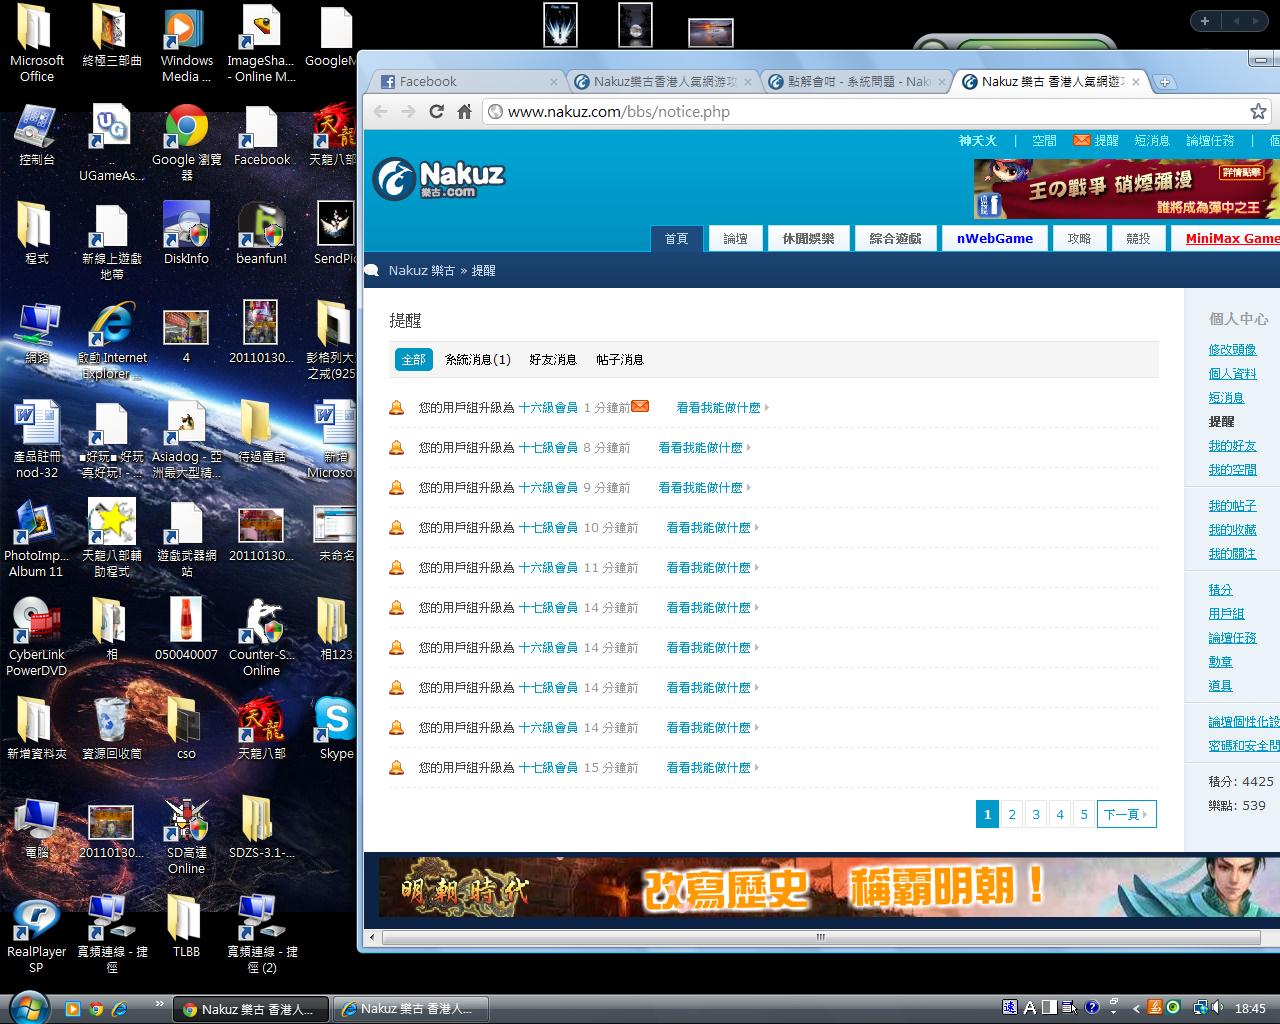Select the 好友消息 filter tab
The image size is (1280, 1024).
pyautogui.click(x=553, y=359)
